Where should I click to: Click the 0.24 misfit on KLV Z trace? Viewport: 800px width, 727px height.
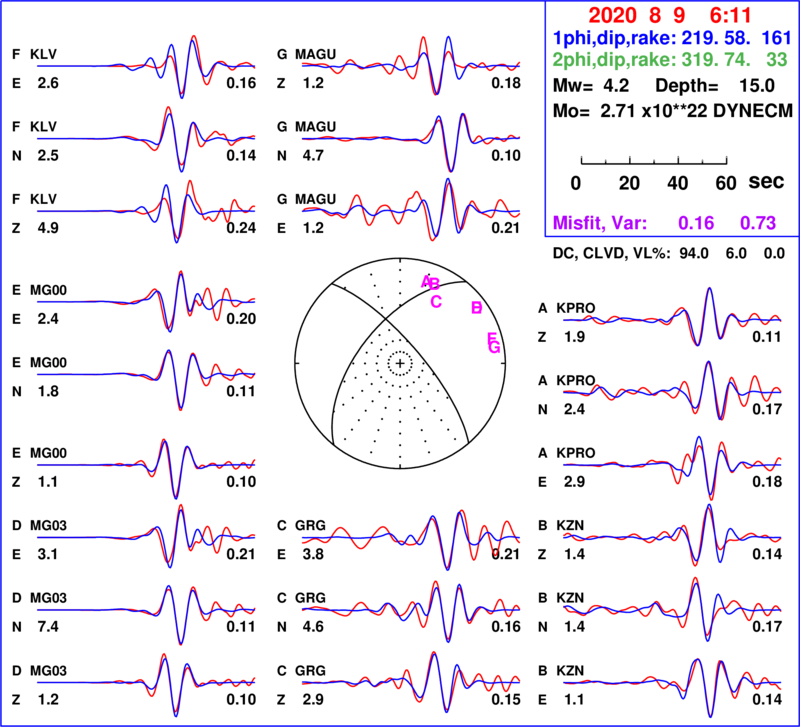tap(241, 228)
